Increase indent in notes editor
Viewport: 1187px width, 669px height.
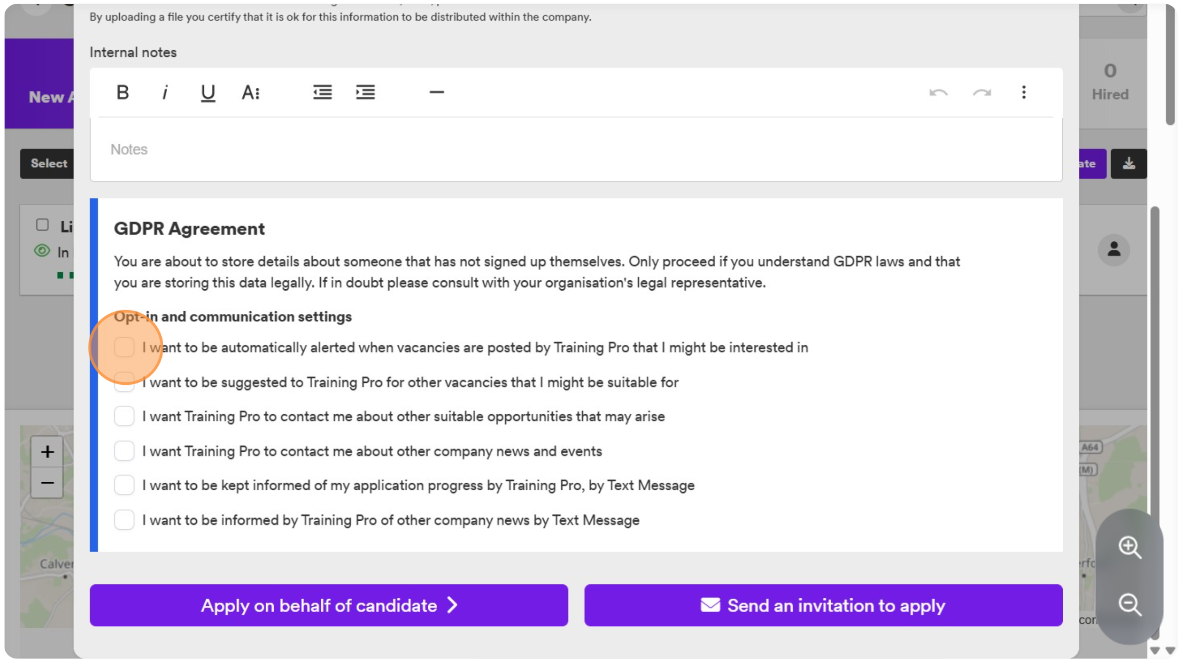click(366, 92)
